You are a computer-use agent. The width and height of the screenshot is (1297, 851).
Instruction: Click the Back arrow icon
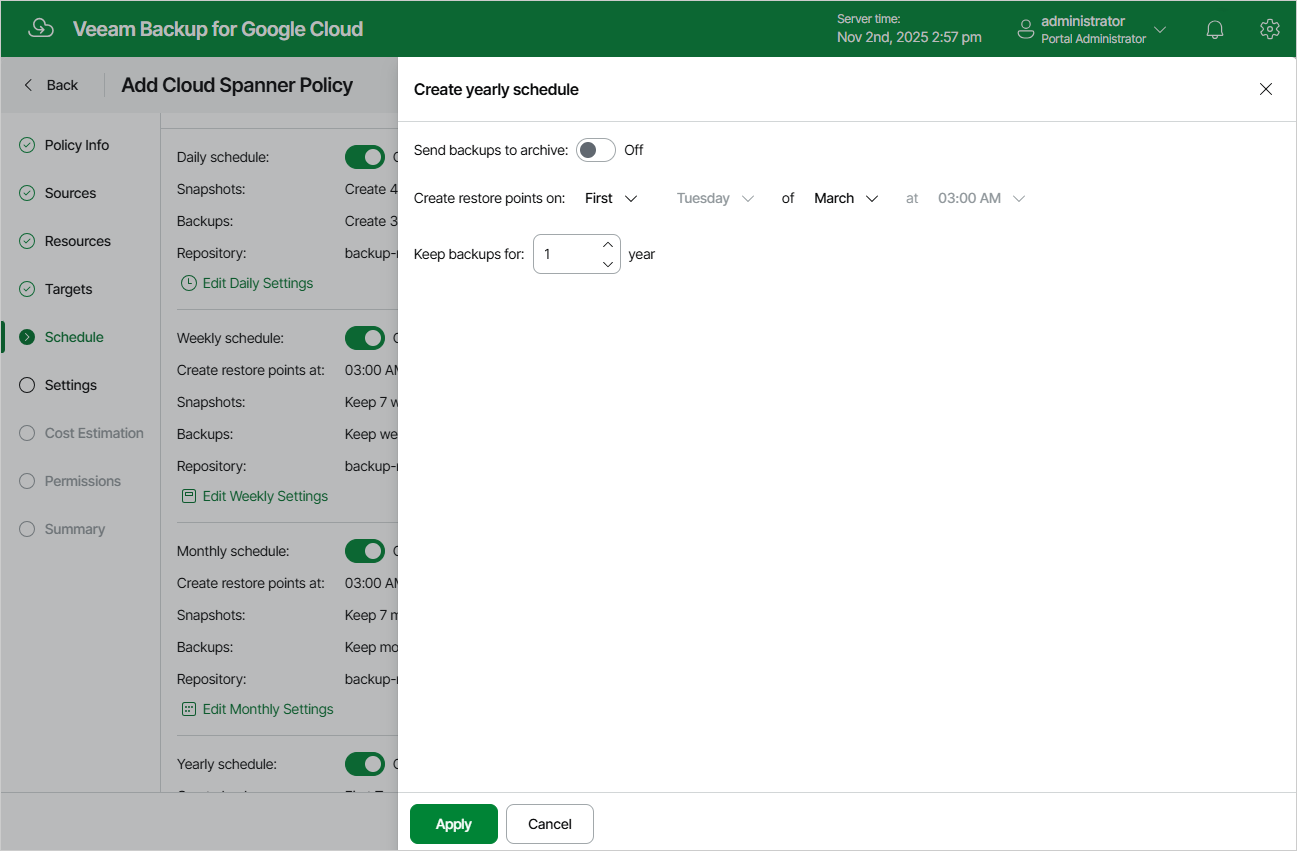pyautogui.click(x=28, y=85)
